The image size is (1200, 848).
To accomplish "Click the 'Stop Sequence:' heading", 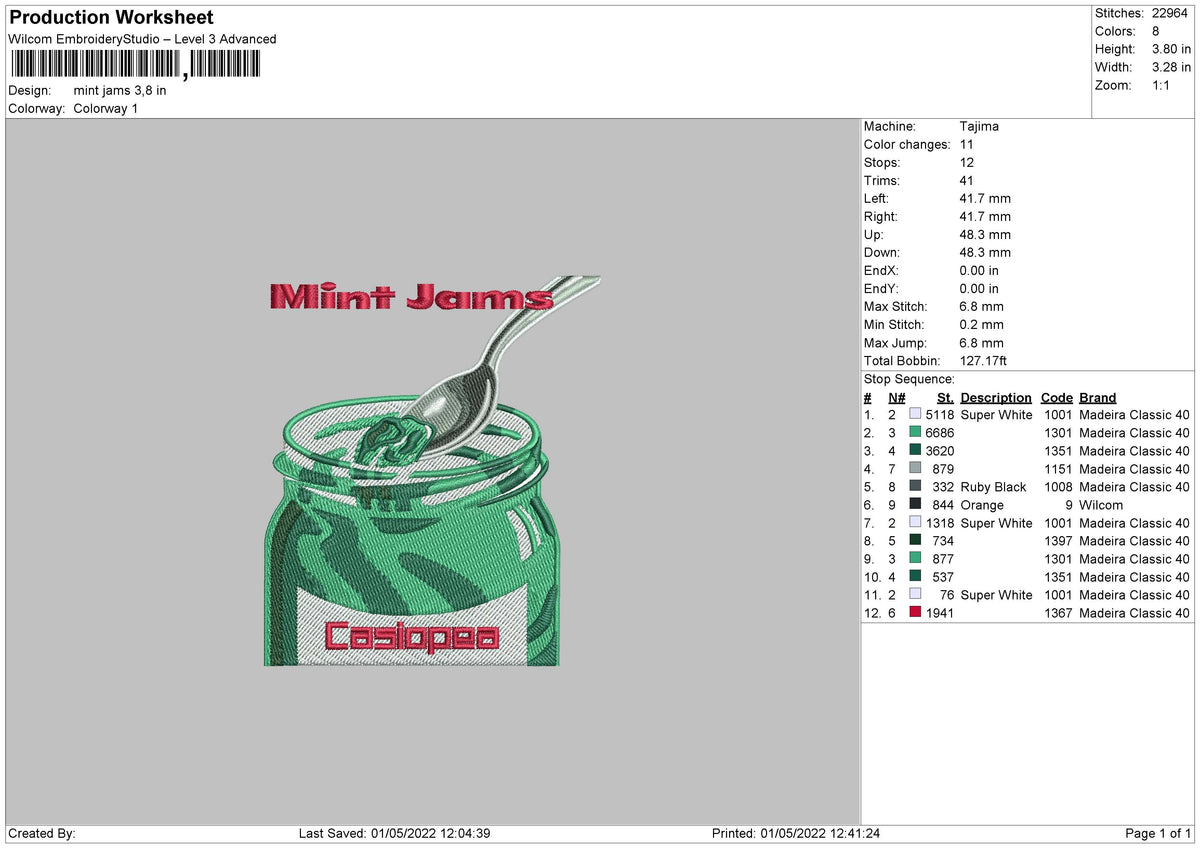I will [x=909, y=379].
